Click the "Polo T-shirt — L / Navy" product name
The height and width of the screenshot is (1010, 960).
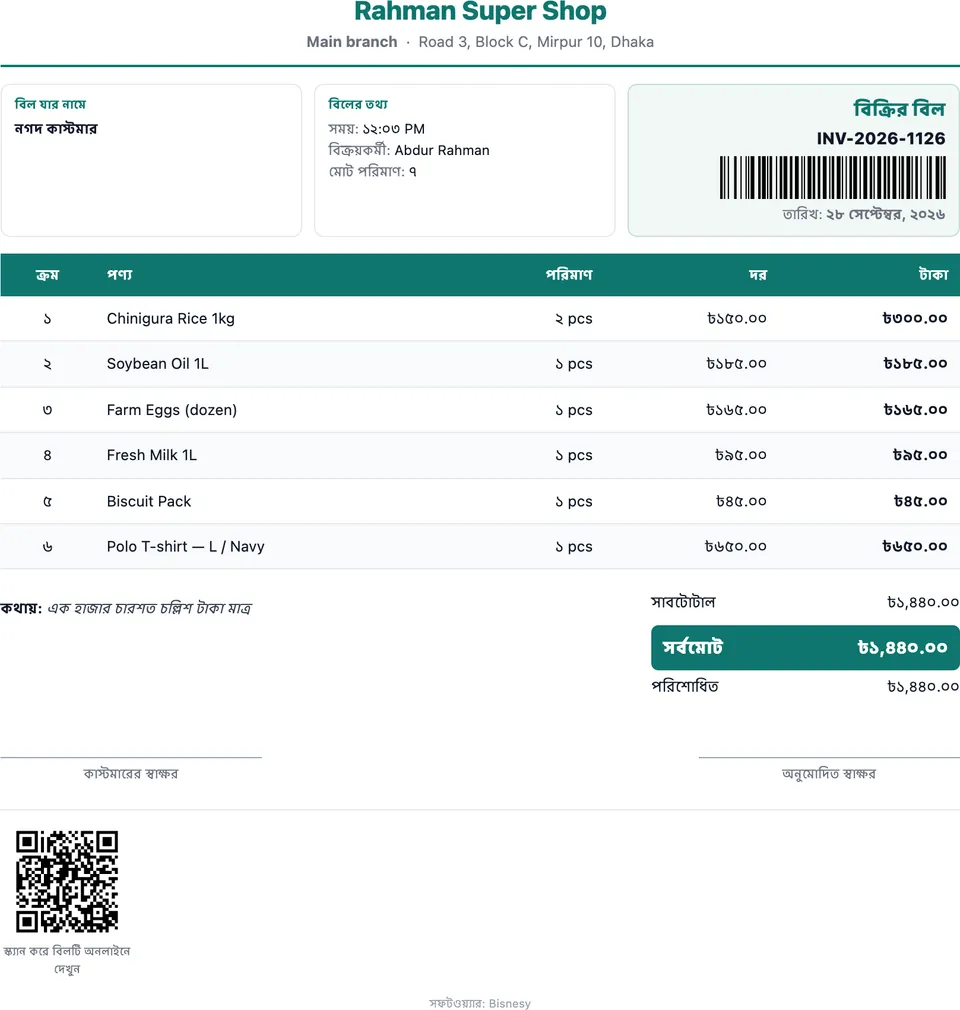point(186,546)
